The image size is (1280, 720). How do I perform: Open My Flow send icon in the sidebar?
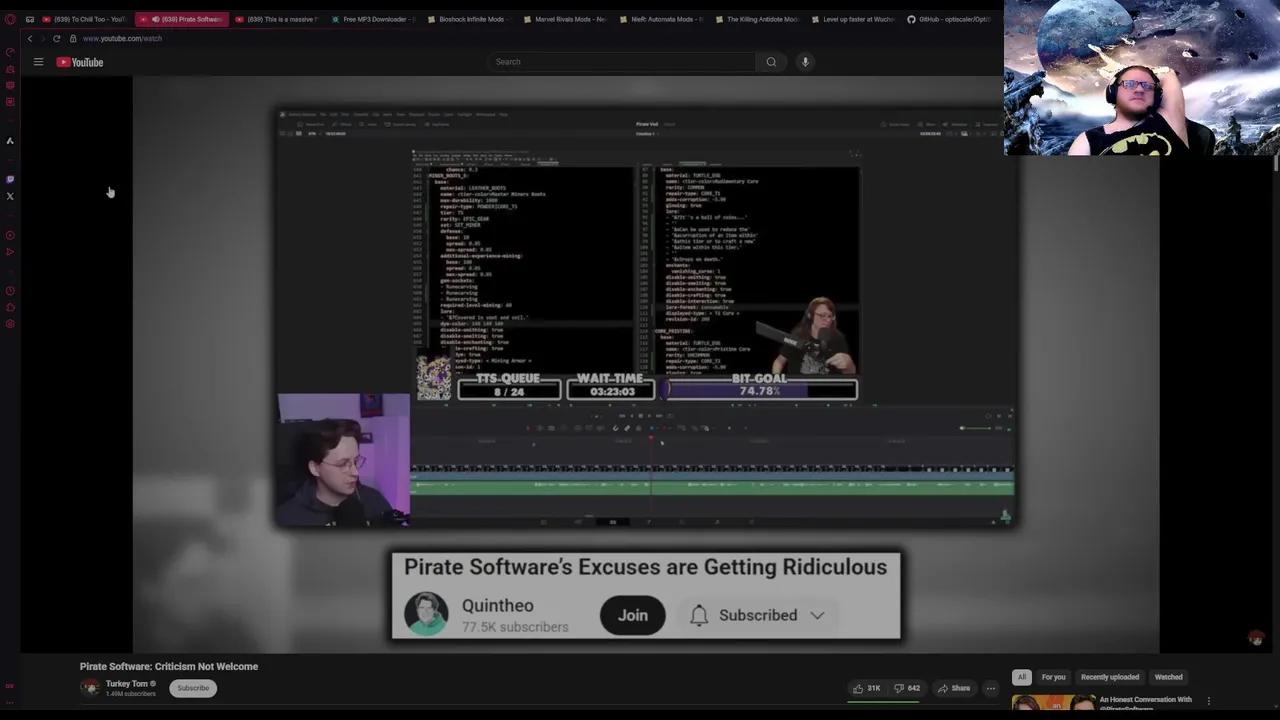click(x=10, y=252)
